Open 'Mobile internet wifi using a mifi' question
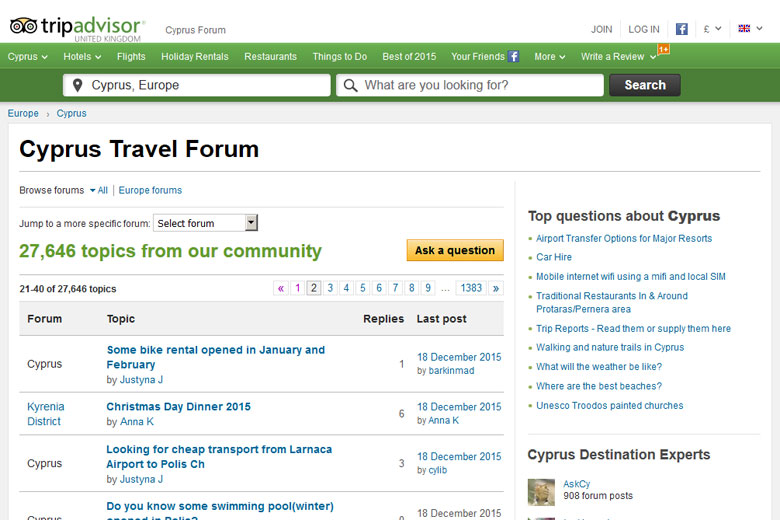 click(631, 277)
